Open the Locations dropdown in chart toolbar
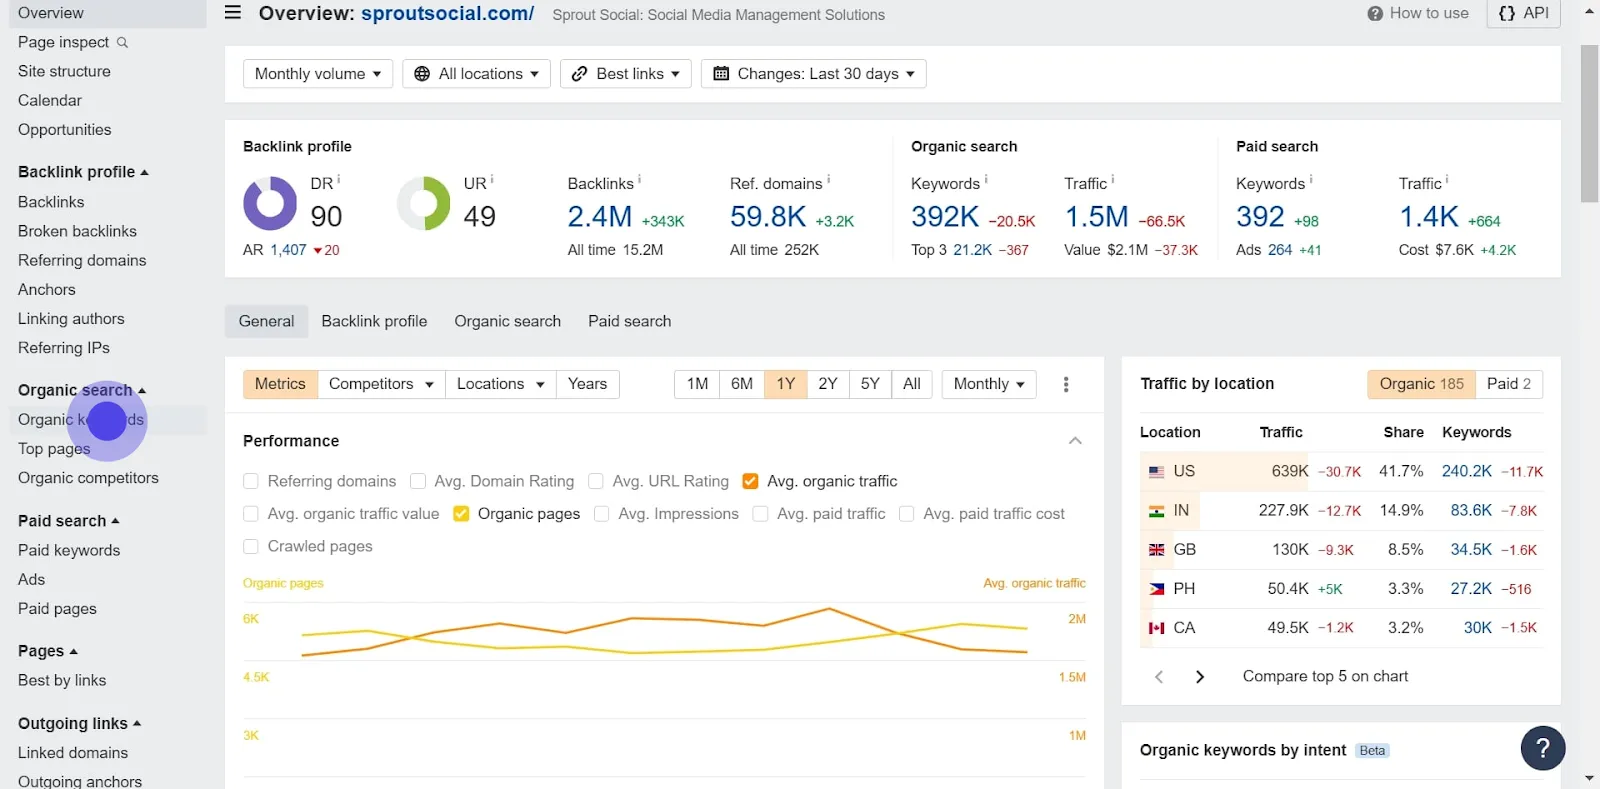1600x789 pixels. click(500, 384)
